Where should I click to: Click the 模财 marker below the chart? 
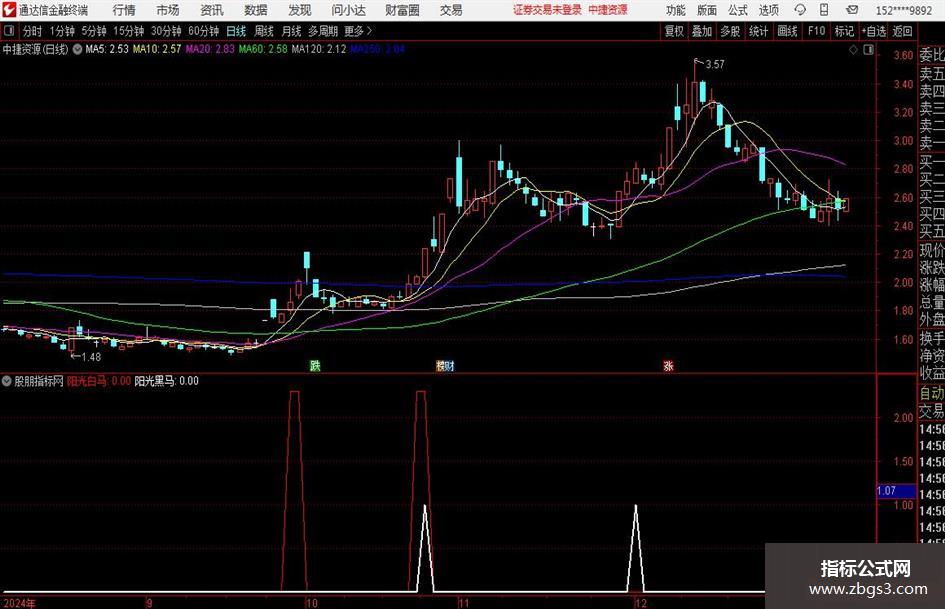point(445,365)
